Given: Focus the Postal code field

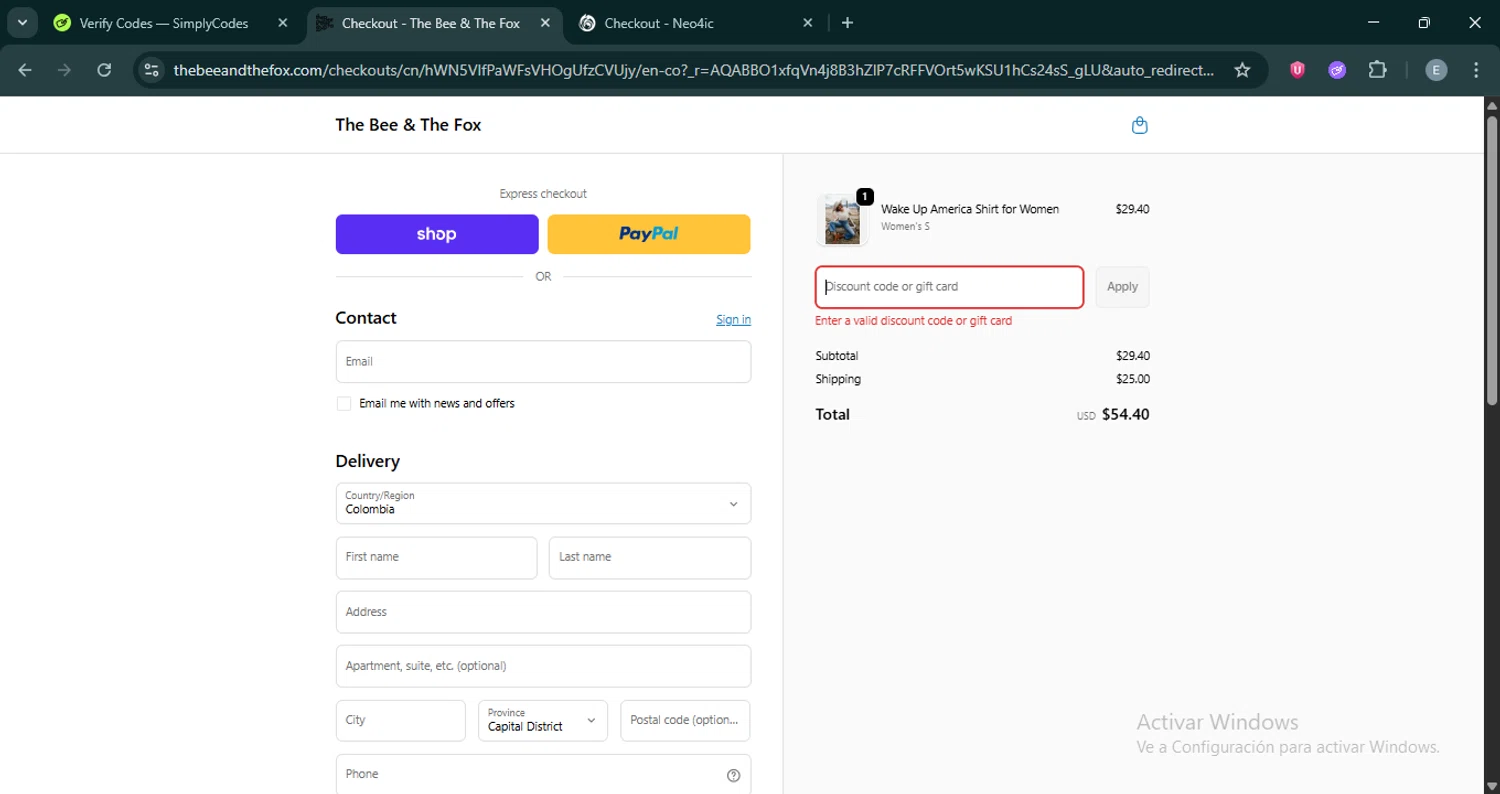Looking at the screenshot, I should 685,720.
